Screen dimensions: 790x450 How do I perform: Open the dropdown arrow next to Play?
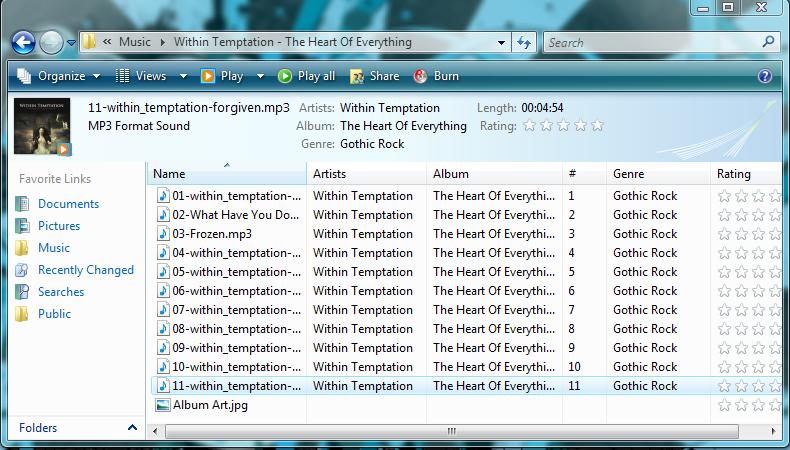coord(260,76)
